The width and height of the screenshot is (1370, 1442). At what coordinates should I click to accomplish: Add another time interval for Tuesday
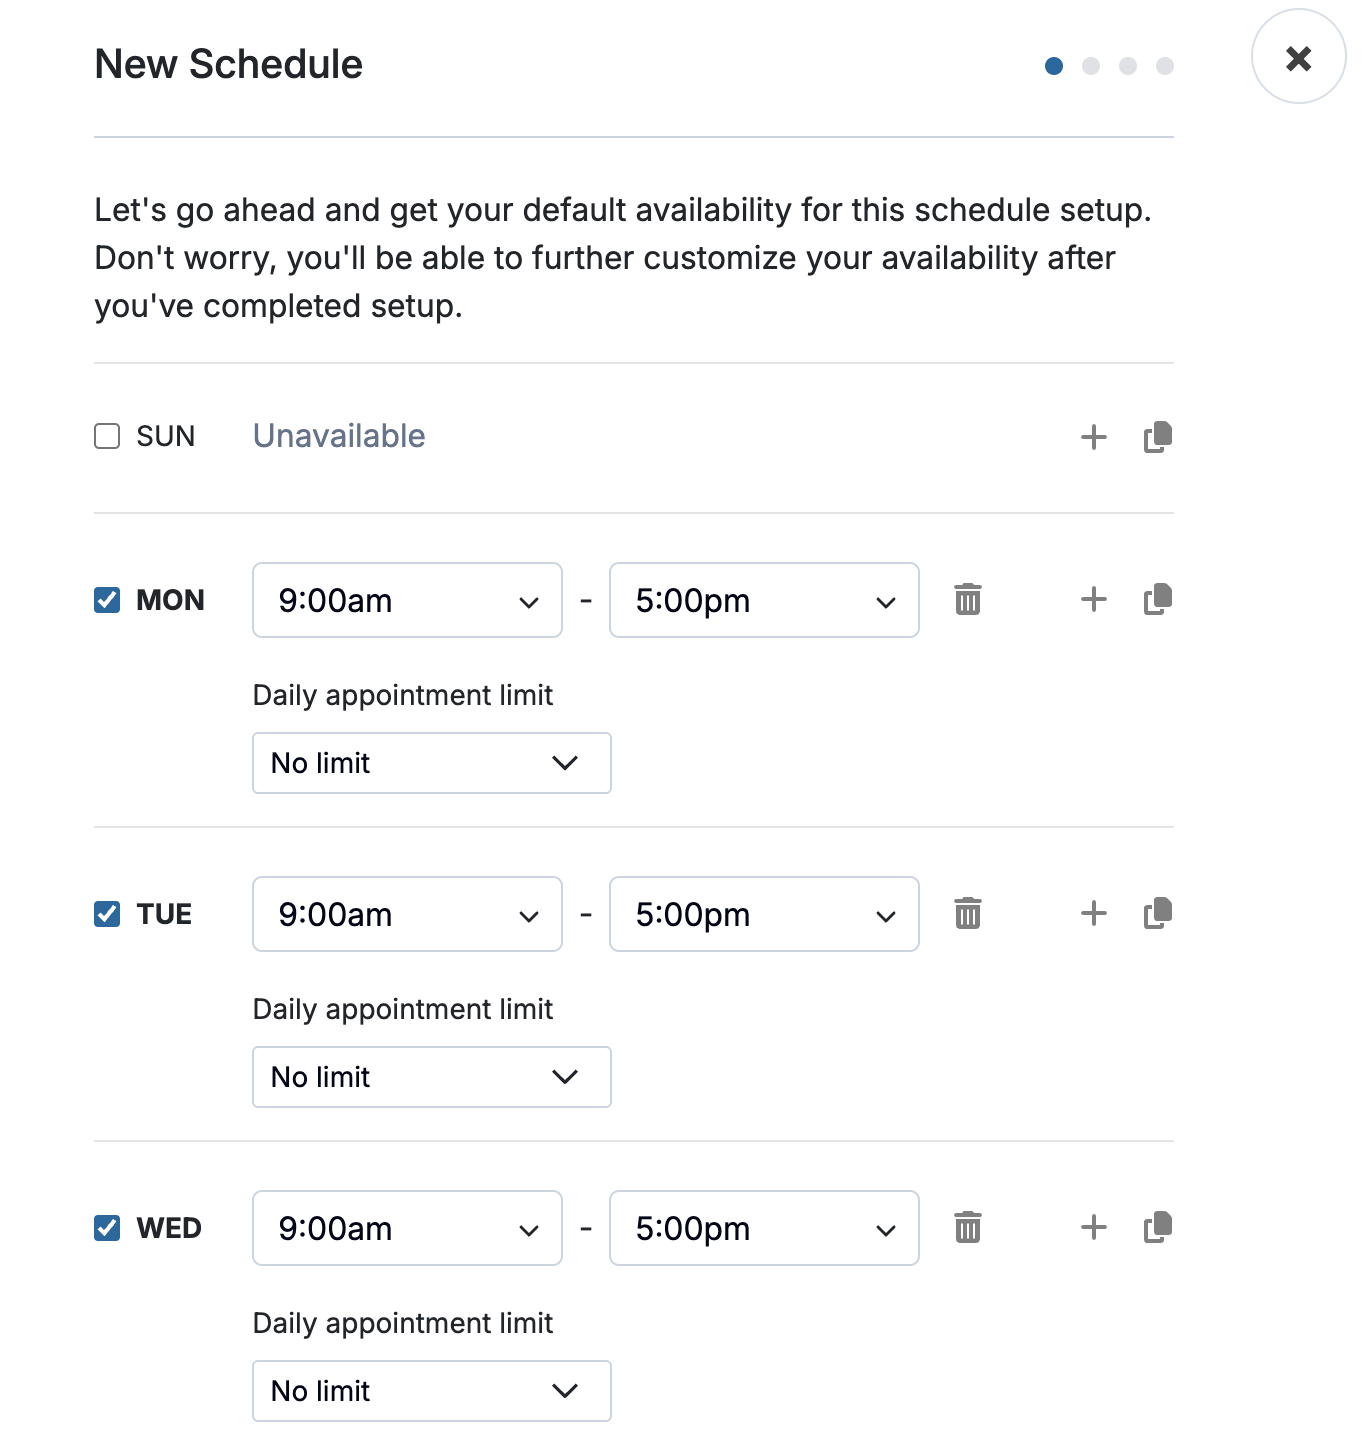tap(1094, 914)
